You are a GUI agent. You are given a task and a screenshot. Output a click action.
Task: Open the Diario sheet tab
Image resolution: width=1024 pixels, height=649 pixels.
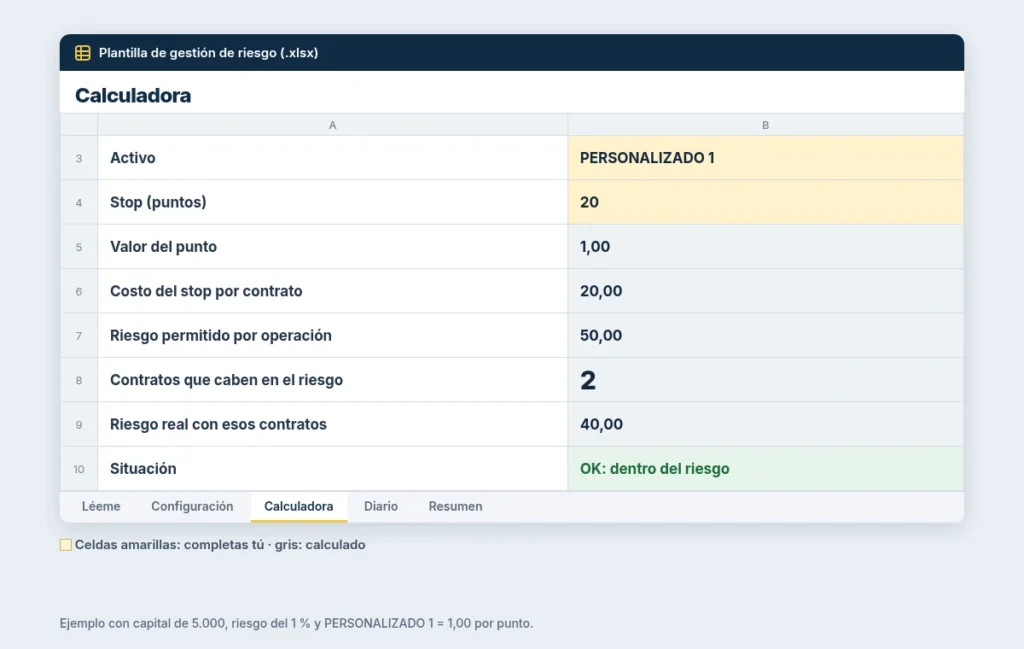pos(381,507)
